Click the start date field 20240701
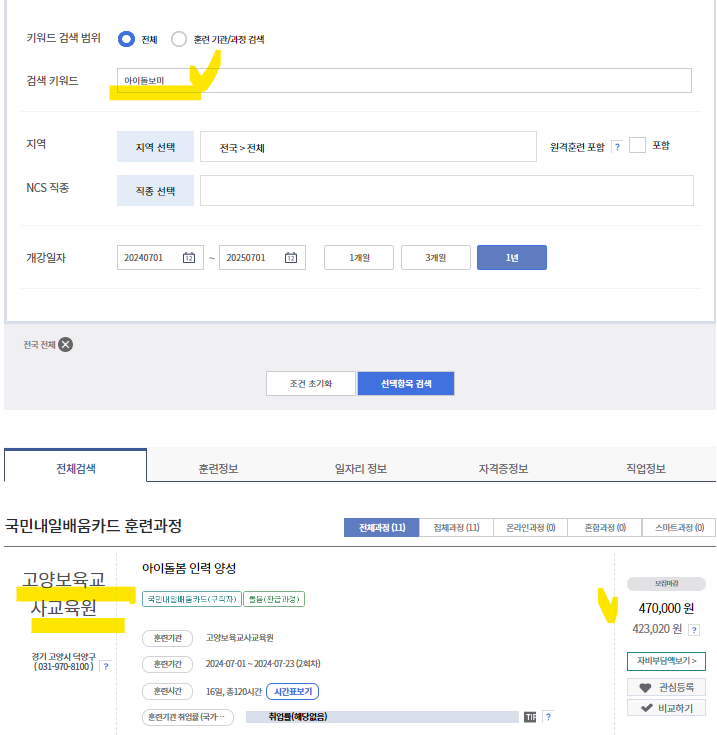Screen dimensions: 717x735 (160, 257)
